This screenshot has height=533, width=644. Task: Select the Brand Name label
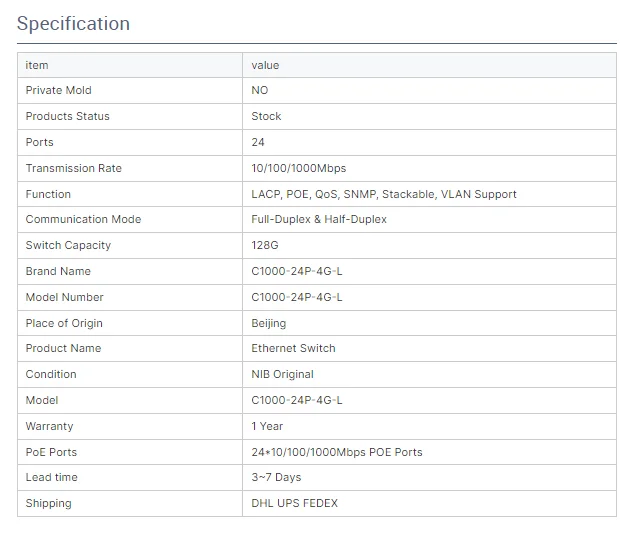[x=58, y=271]
